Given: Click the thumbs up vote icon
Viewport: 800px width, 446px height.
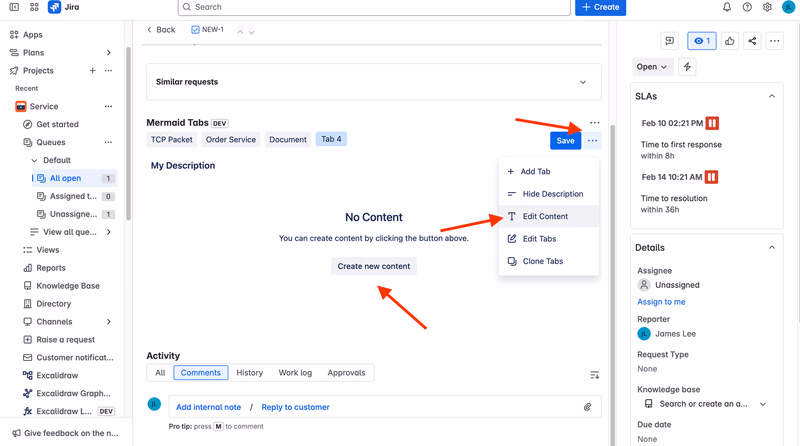Looking at the screenshot, I should pyautogui.click(x=730, y=41).
